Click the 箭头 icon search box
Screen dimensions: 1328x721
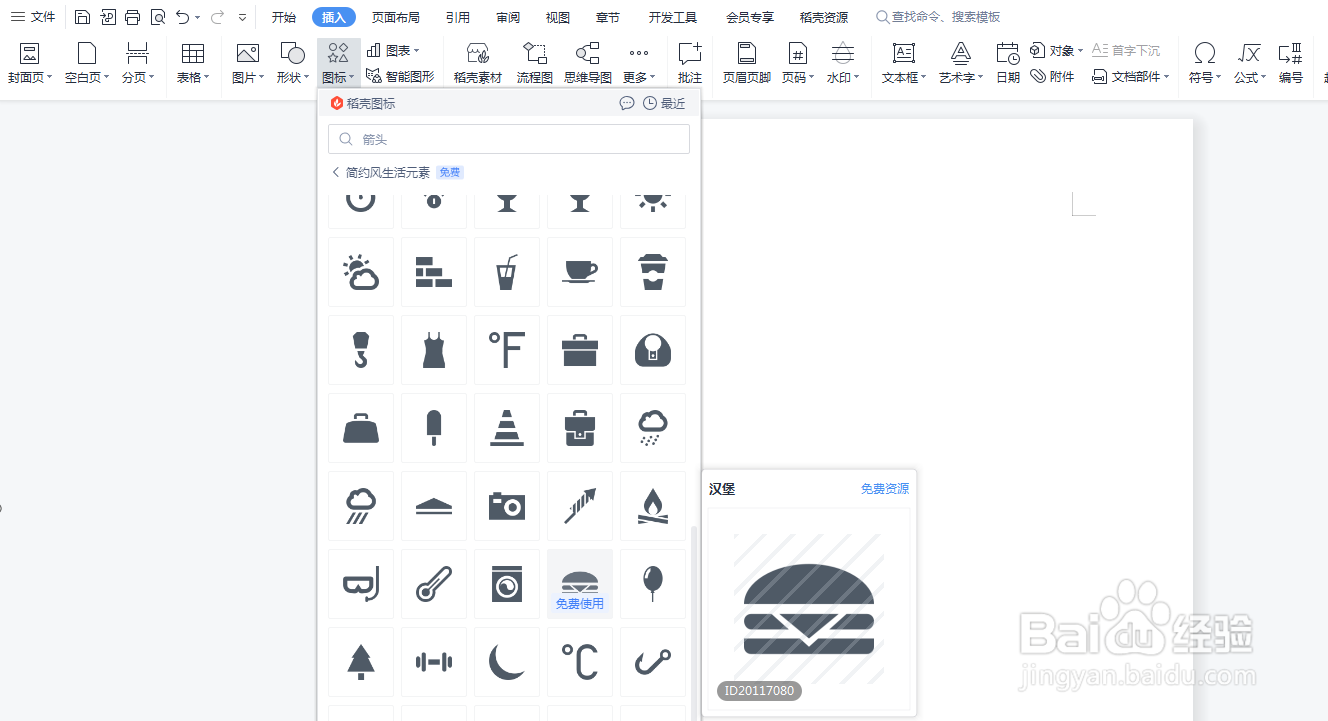[x=508, y=138]
